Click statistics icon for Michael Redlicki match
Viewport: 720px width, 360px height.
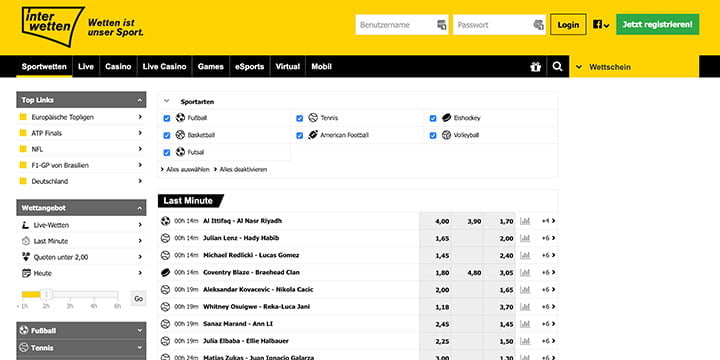525,255
